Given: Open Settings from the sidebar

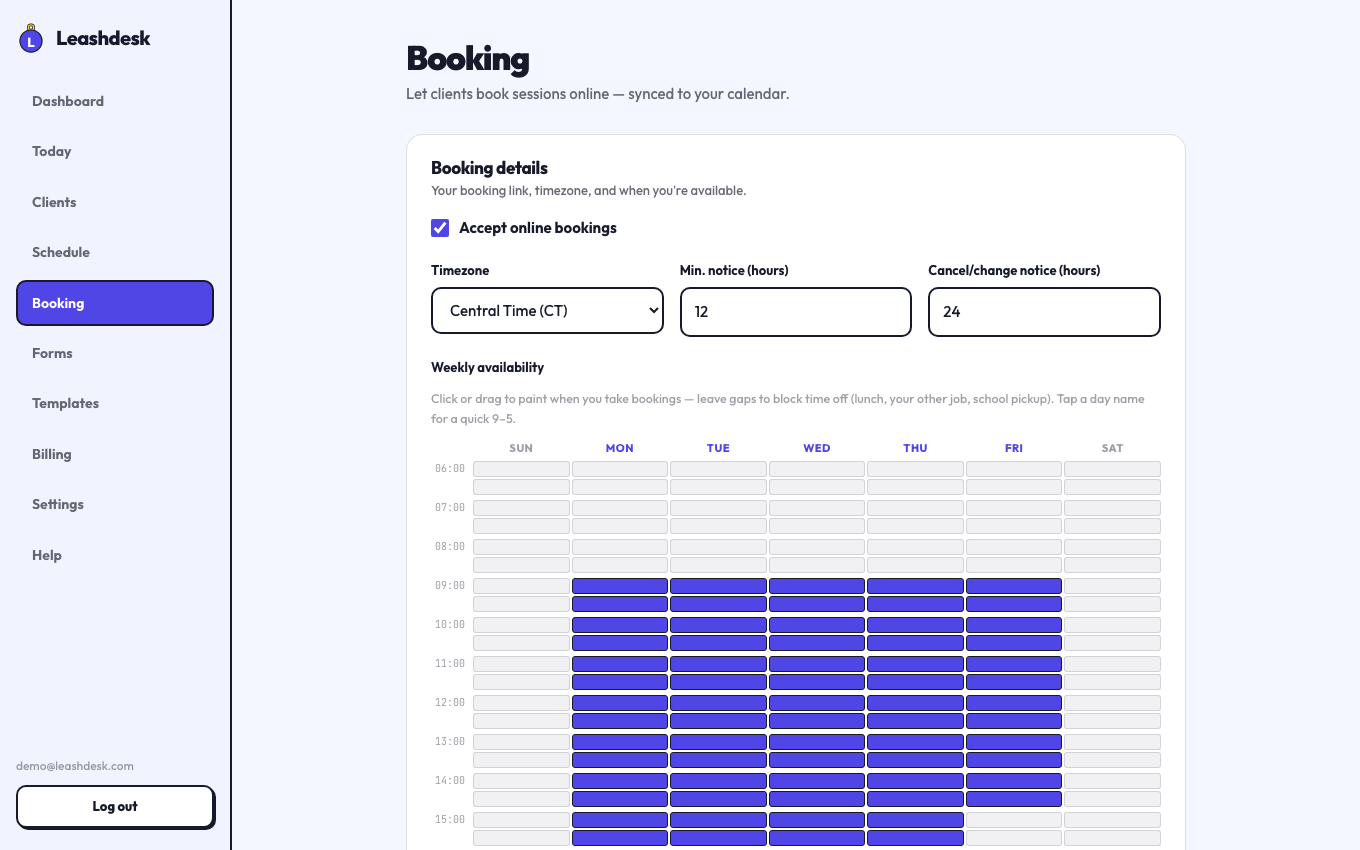Looking at the screenshot, I should (115, 504).
